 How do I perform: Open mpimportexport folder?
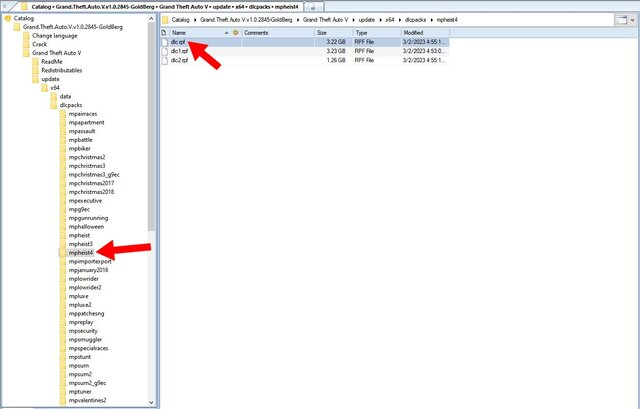pos(90,261)
